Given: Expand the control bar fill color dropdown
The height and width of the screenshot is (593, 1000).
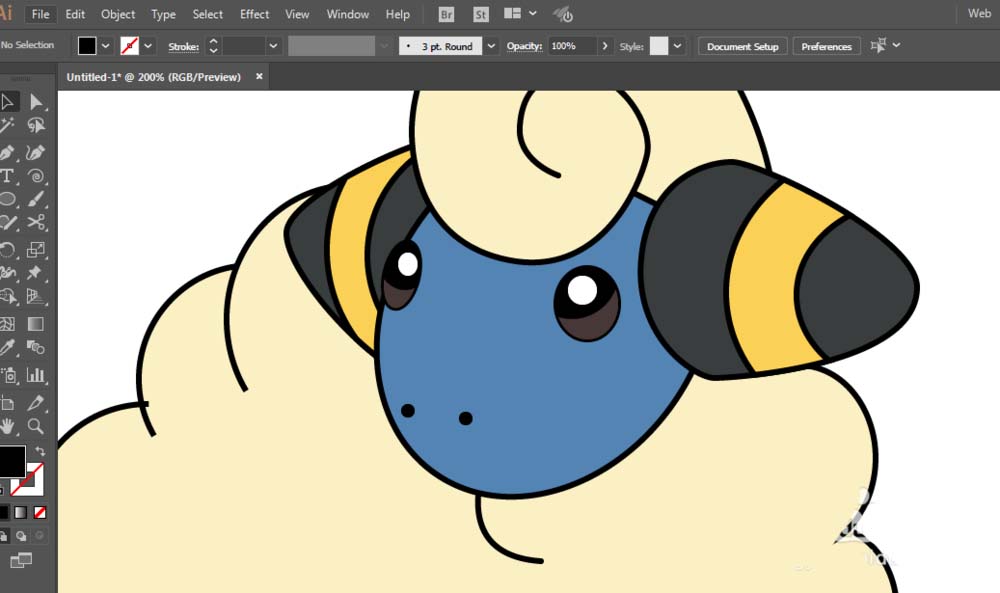Looking at the screenshot, I should coord(106,46).
